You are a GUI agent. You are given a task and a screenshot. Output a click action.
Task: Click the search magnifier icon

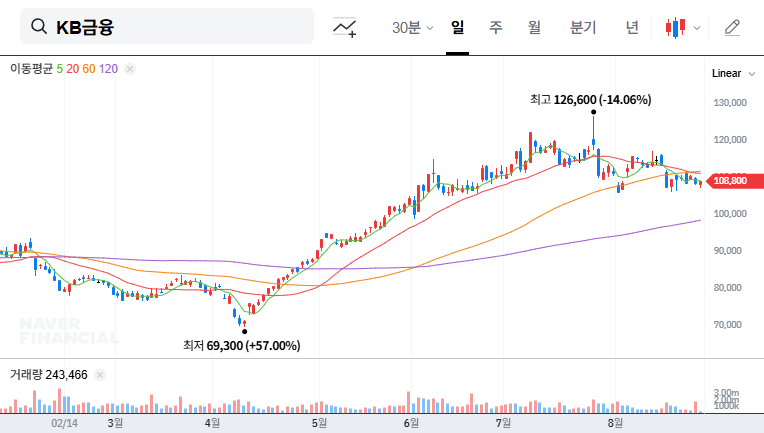coord(38,26)
